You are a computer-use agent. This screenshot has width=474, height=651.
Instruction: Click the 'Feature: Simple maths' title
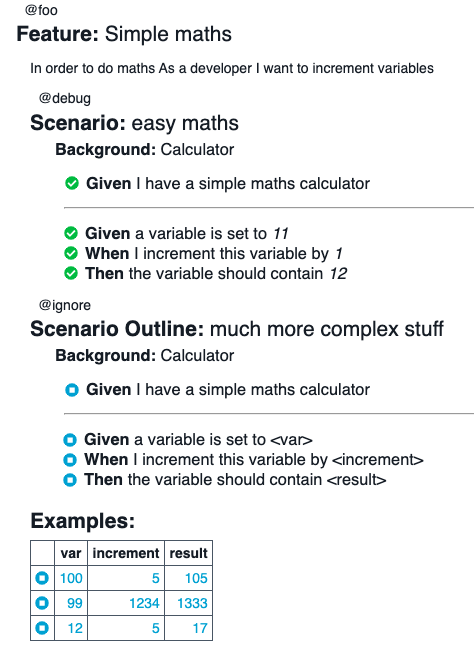click(124, 34)
